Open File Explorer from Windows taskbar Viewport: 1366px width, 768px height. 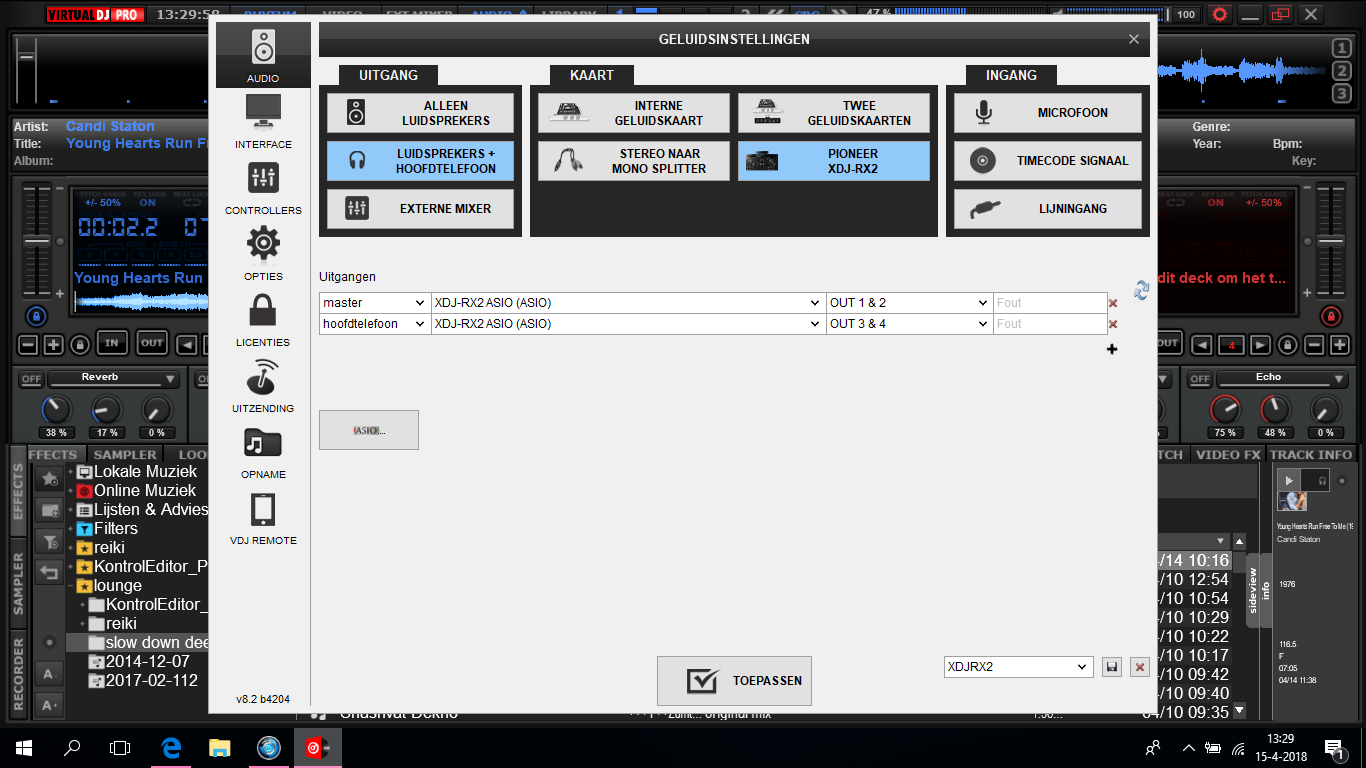coord(219,747)
